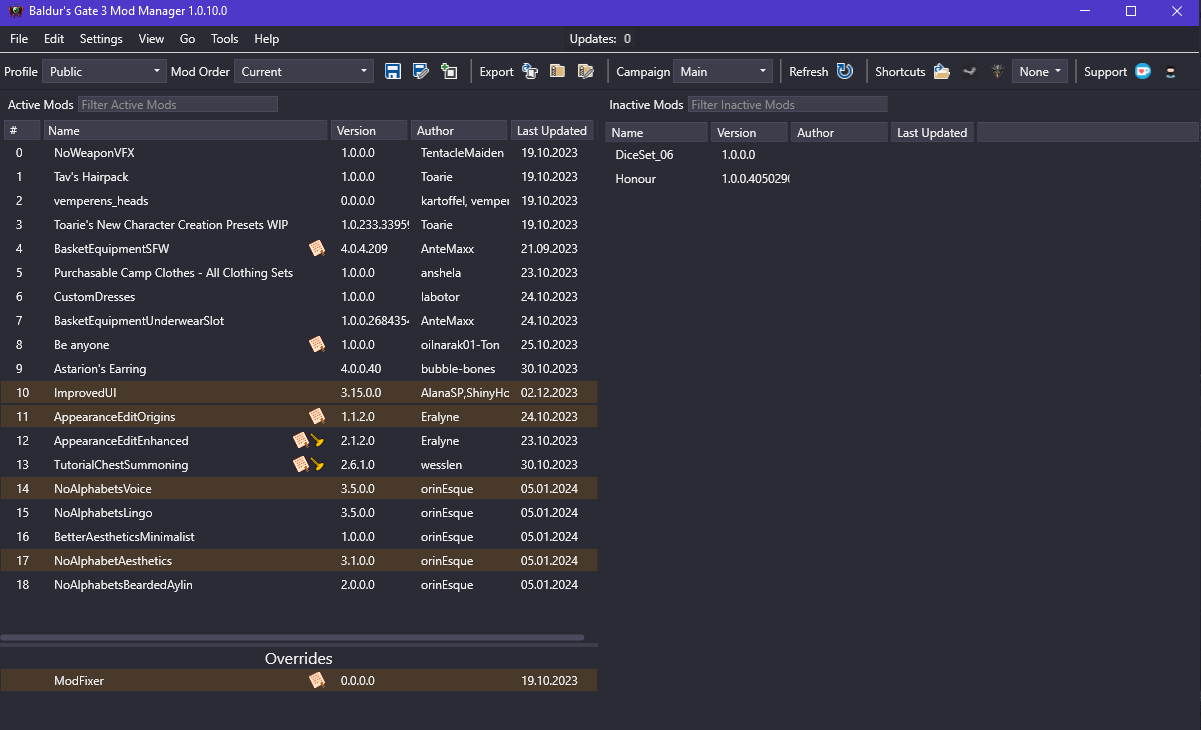
Task: Click the Save load order floppy icon
Action: (x=393, y=71)
